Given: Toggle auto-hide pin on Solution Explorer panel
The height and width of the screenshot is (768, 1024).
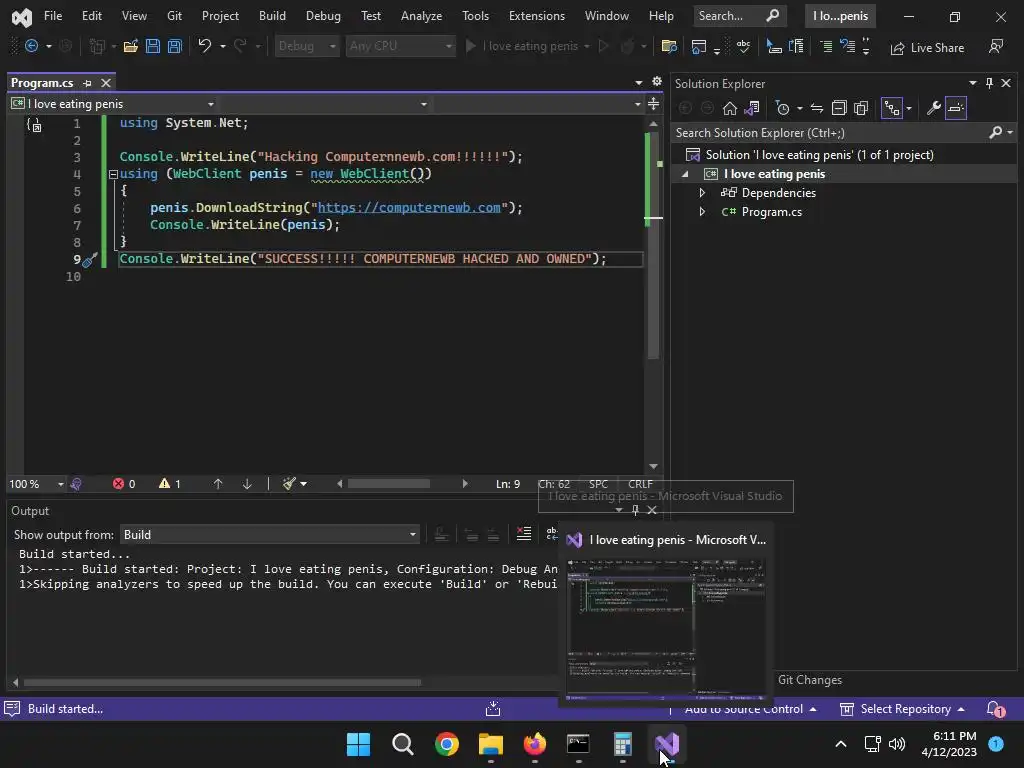Looking at the screenshot, I should click(x=989, y=83).
